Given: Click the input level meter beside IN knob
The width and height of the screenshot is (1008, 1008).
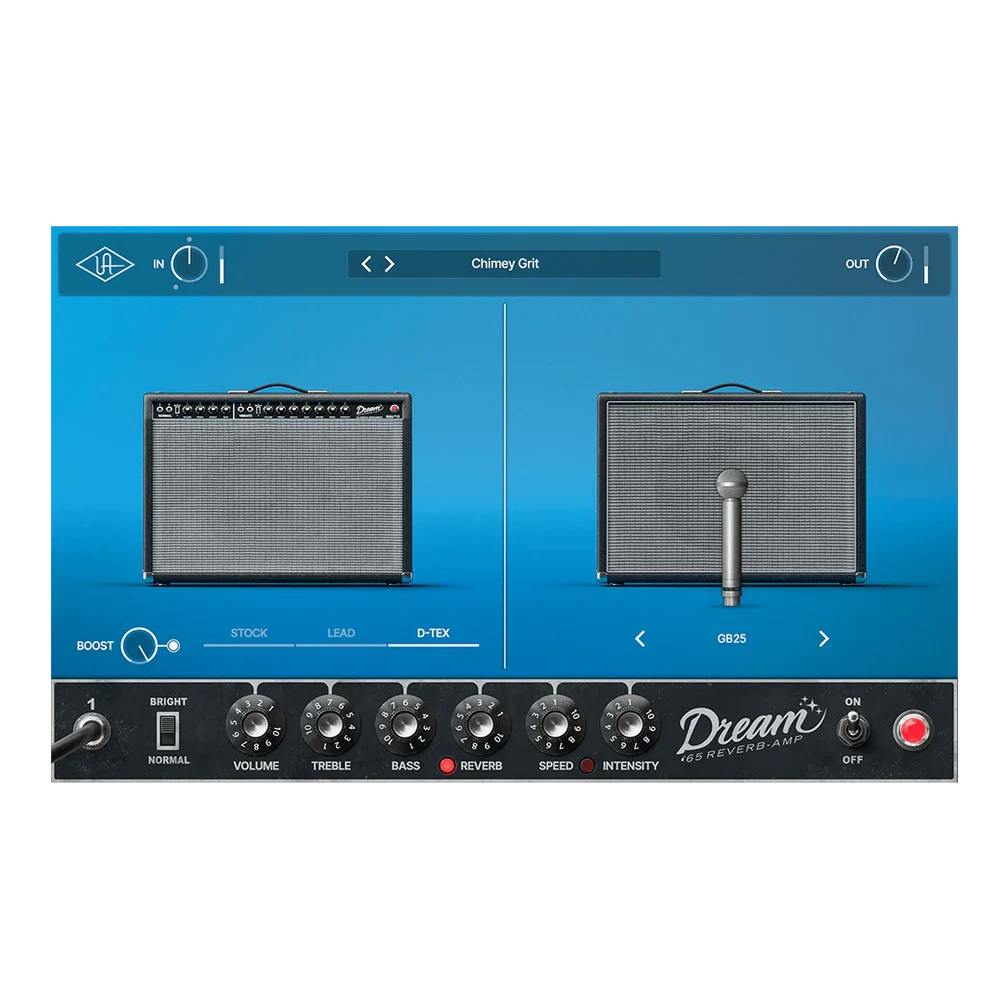Looking at the screenshot, I should pyautogui.click(x=222, y=264).
